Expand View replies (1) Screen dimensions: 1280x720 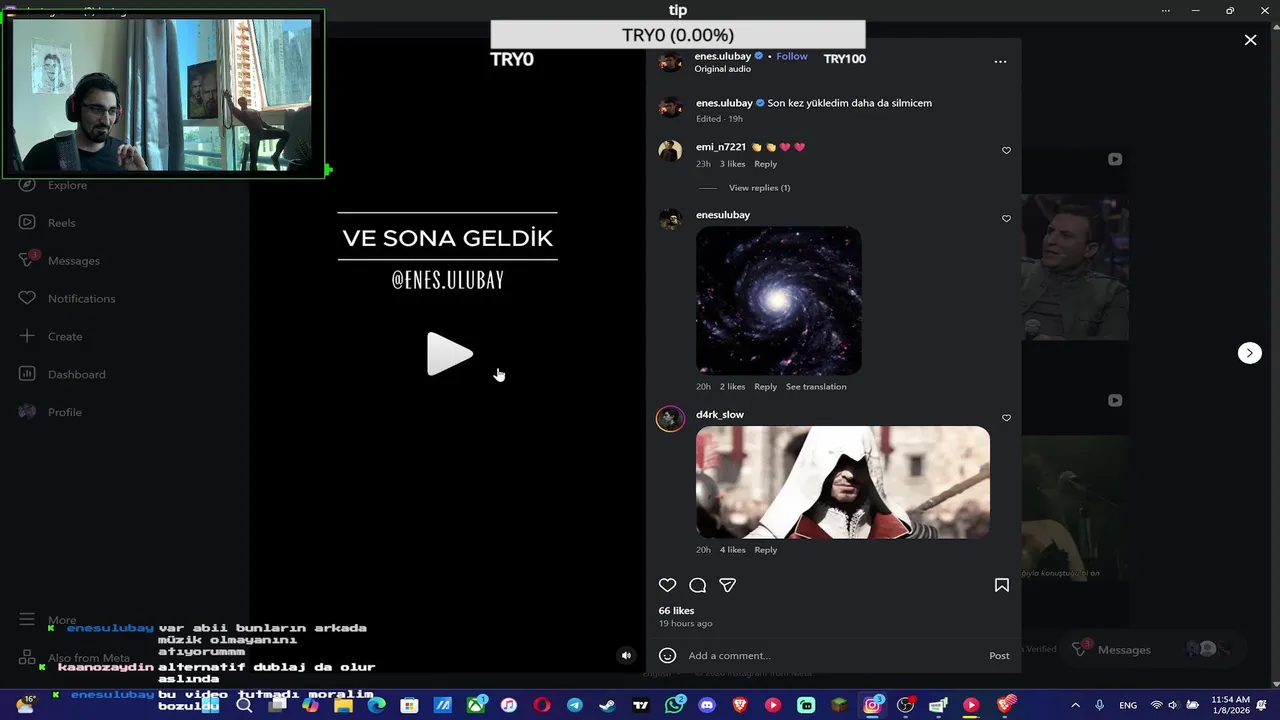759,188
